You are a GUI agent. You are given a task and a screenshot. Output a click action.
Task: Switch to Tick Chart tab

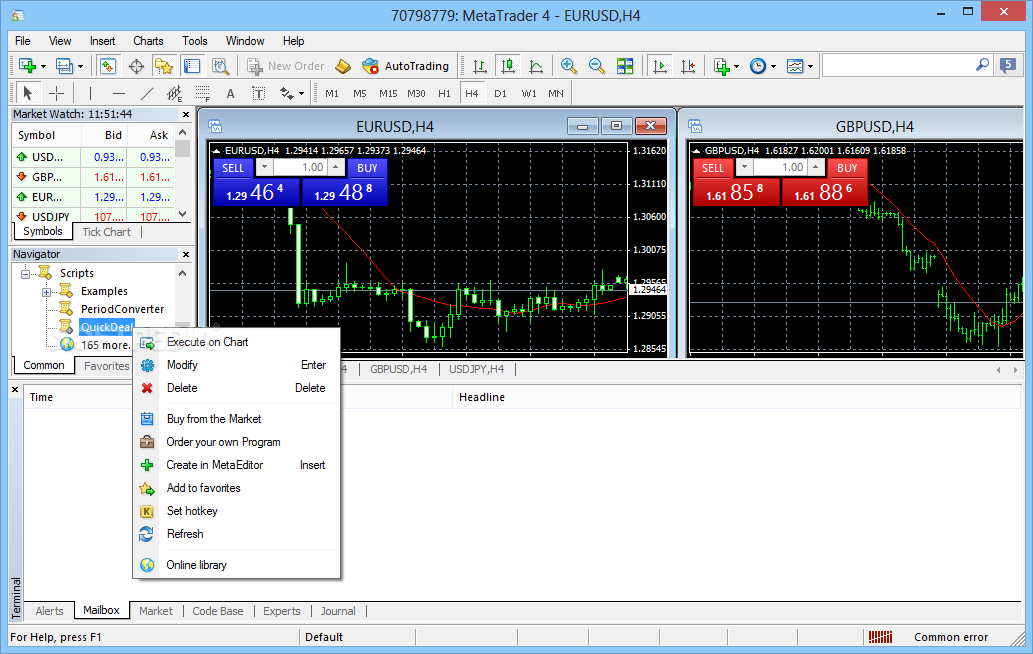click(106, 232)
